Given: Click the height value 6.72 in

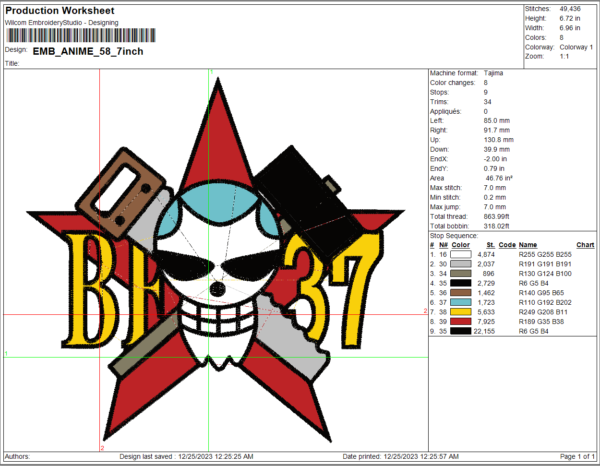Looking at the screenshot, I should click(569, 18).
